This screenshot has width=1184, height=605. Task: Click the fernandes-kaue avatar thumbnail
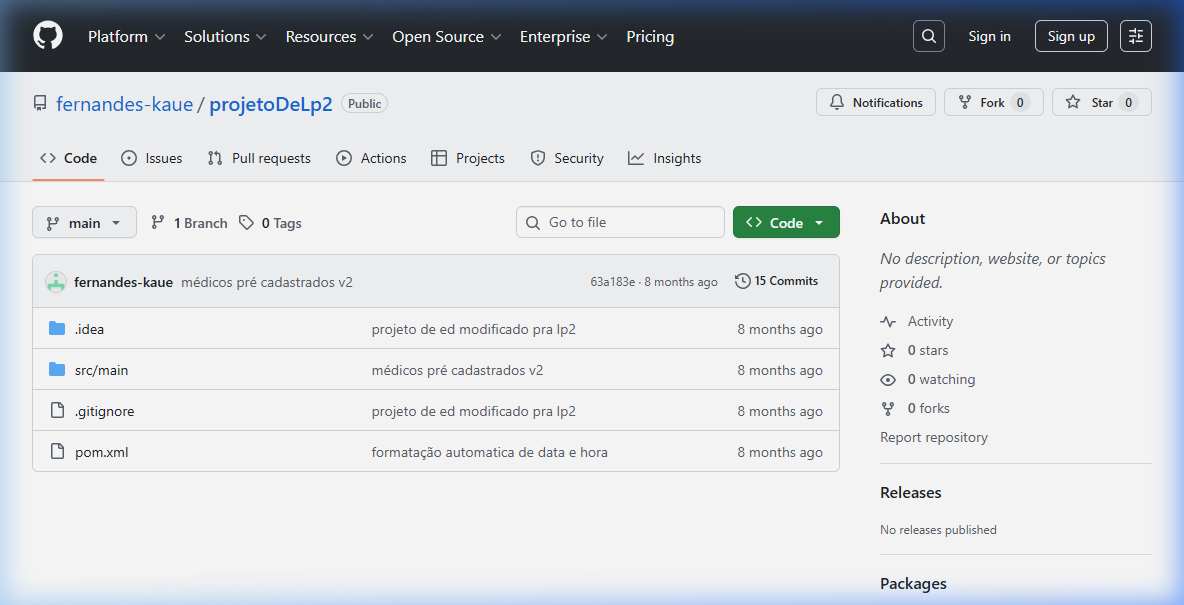(x=56, y=281)
